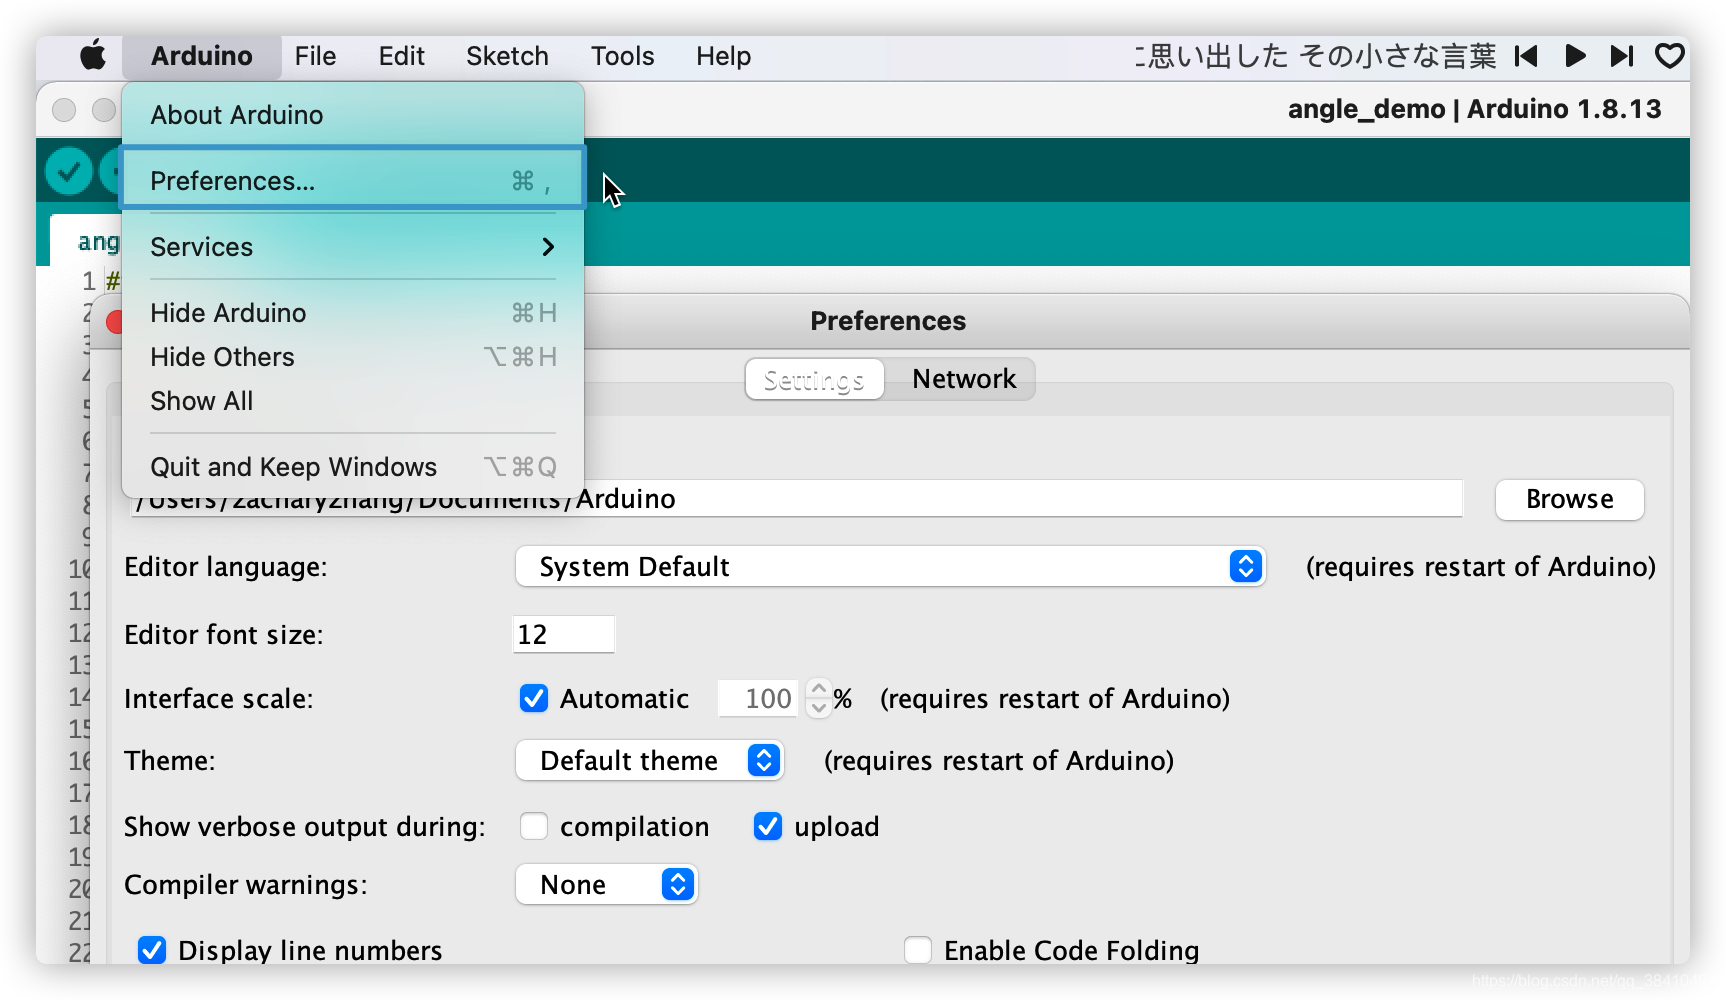Open the Editor language dropdown
1726x1000 pixels.
890,567
